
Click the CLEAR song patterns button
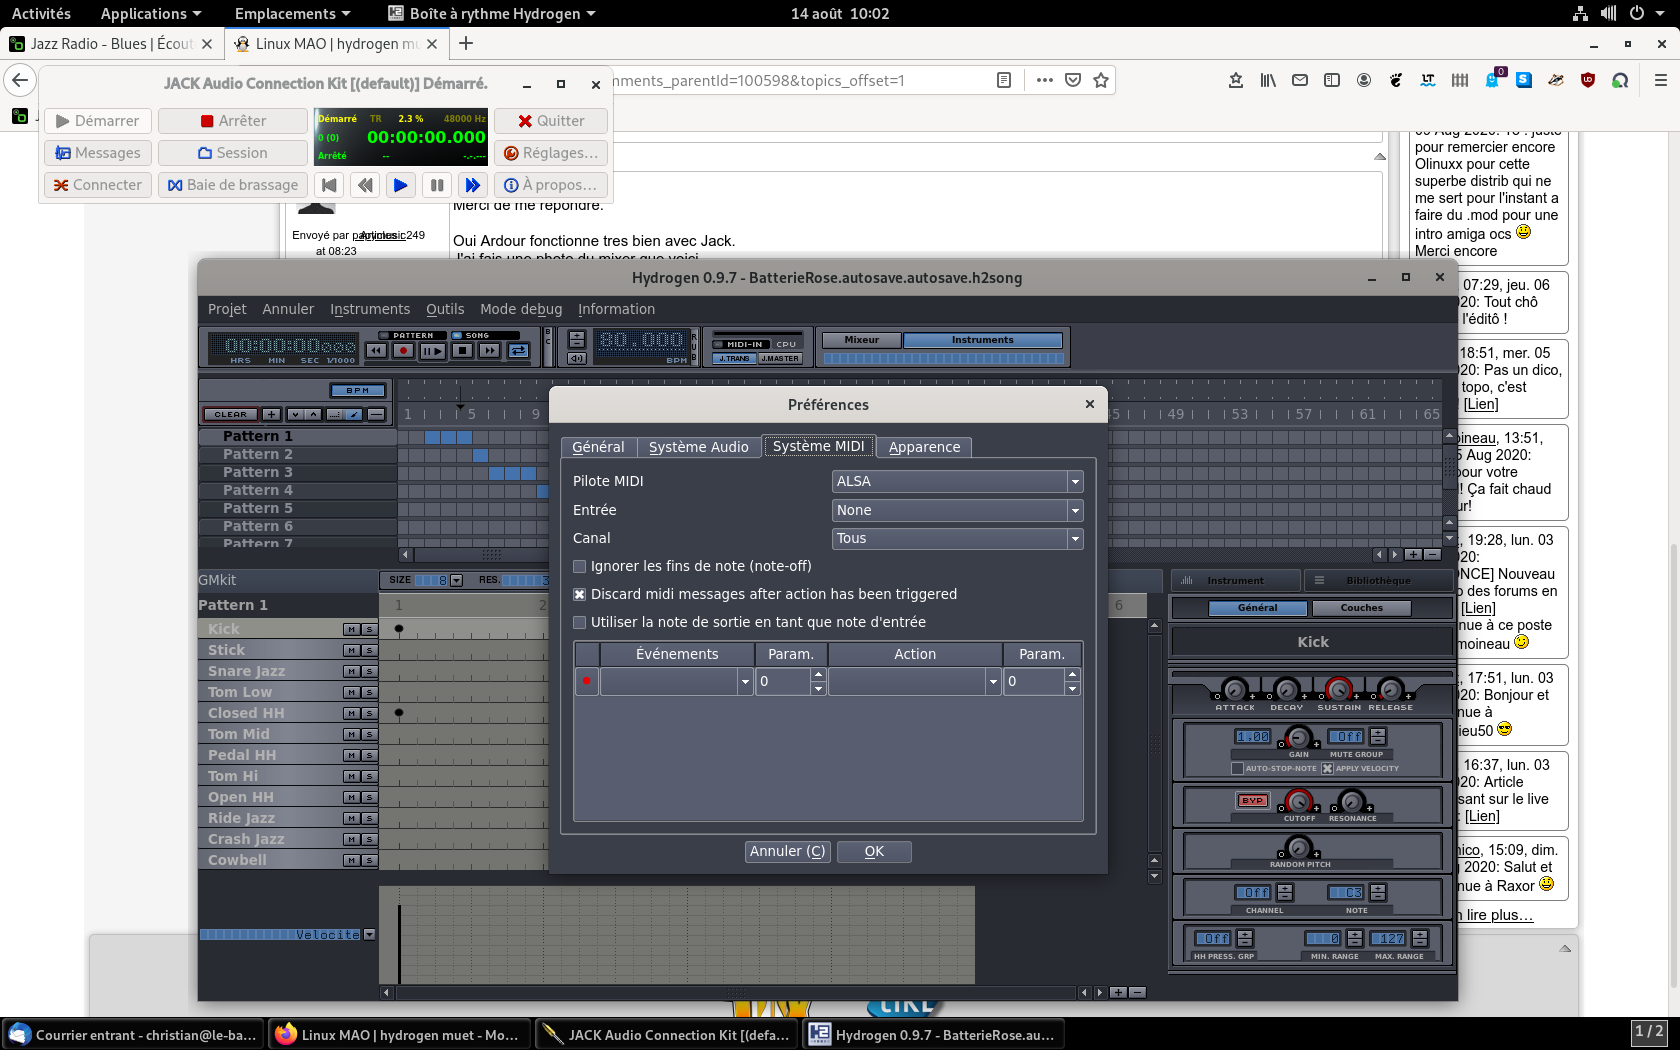coord(230,414)
